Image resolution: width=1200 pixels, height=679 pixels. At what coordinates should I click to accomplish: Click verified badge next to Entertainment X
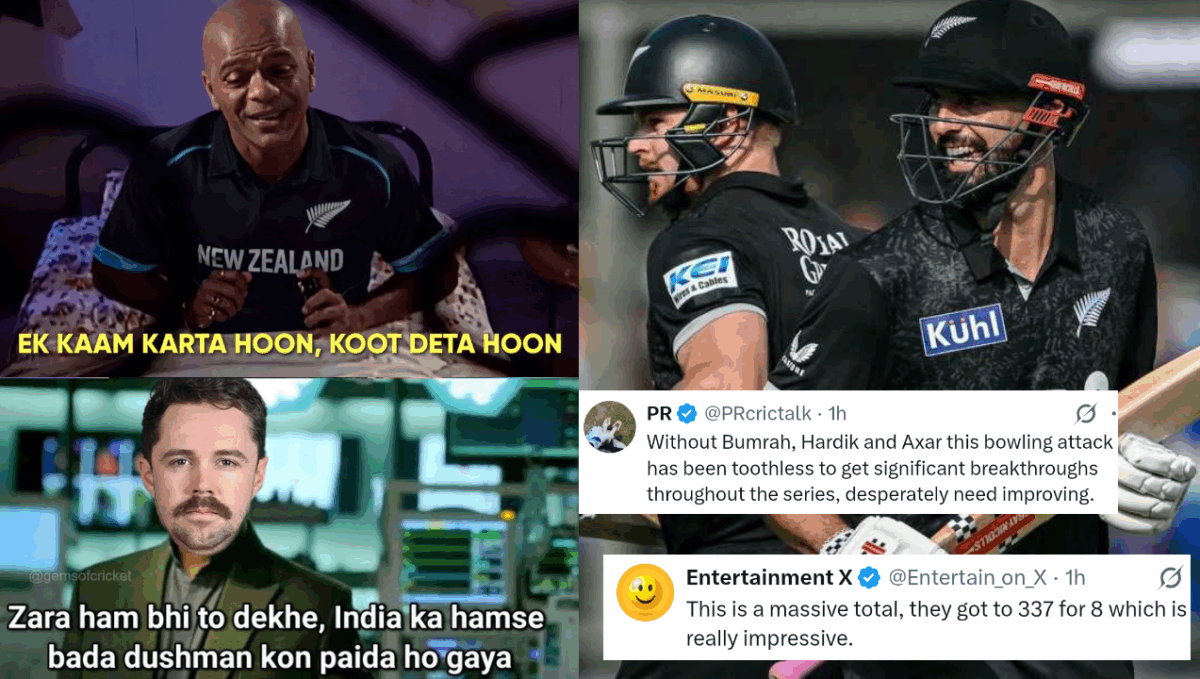pyautogui.click(x=869, y=577)
